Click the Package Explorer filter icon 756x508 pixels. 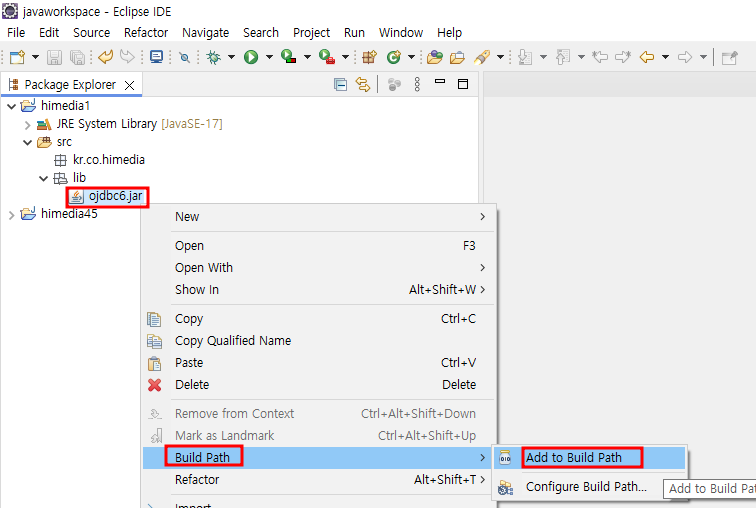coord(394,85)
